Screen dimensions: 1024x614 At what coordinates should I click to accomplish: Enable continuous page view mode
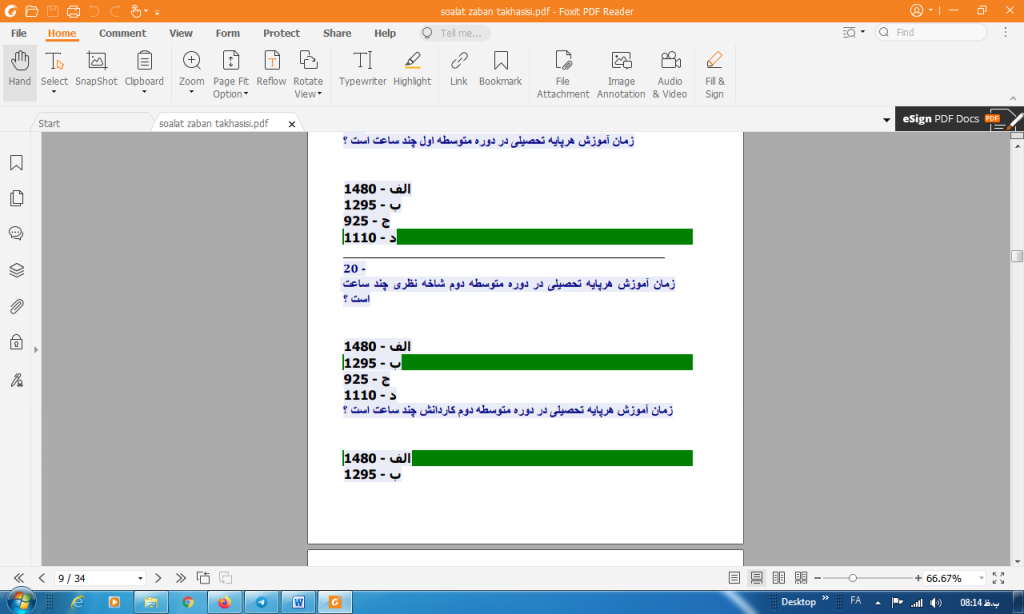(x=757, y=578)
